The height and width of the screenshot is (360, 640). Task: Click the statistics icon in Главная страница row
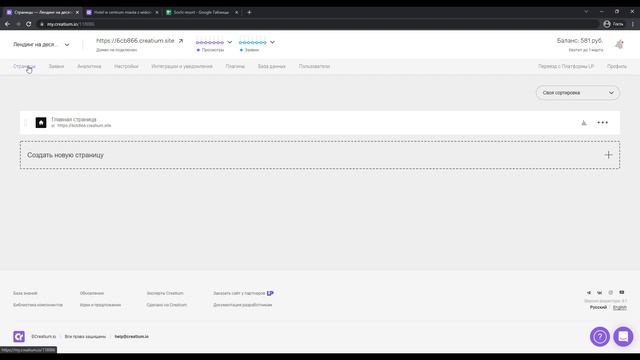click(584, 122)
